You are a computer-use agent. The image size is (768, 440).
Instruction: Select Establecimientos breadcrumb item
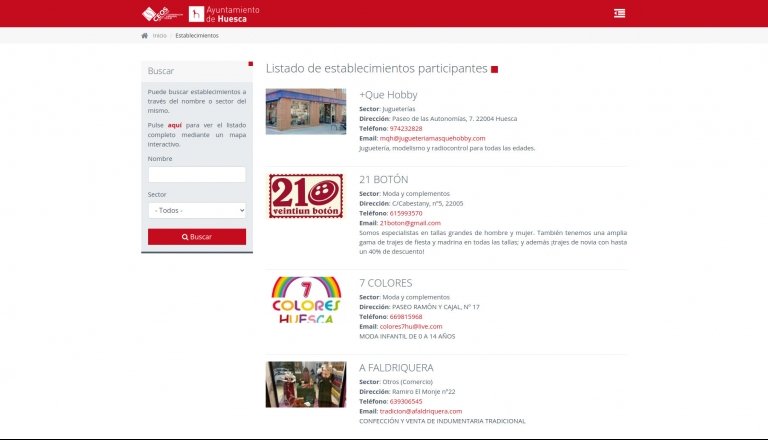(197, 35)
